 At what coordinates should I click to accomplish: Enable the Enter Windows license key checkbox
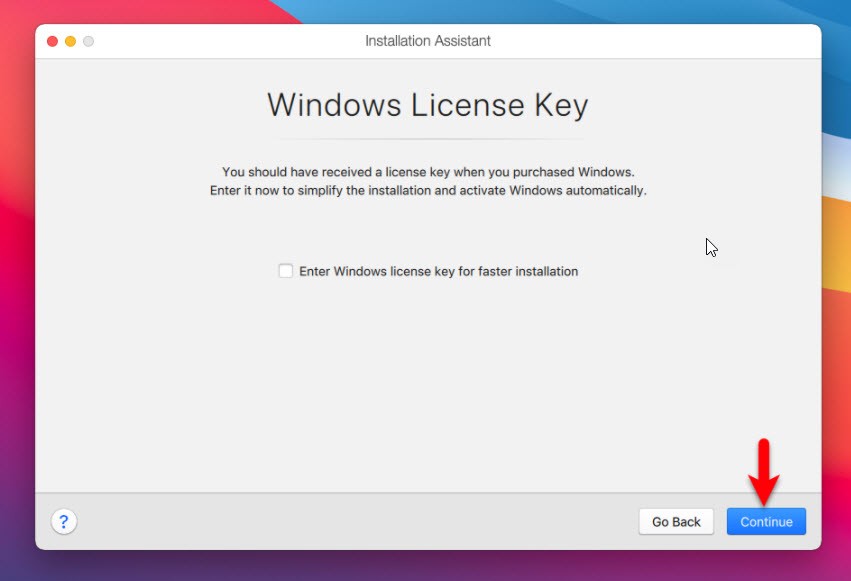coord(285,271)
